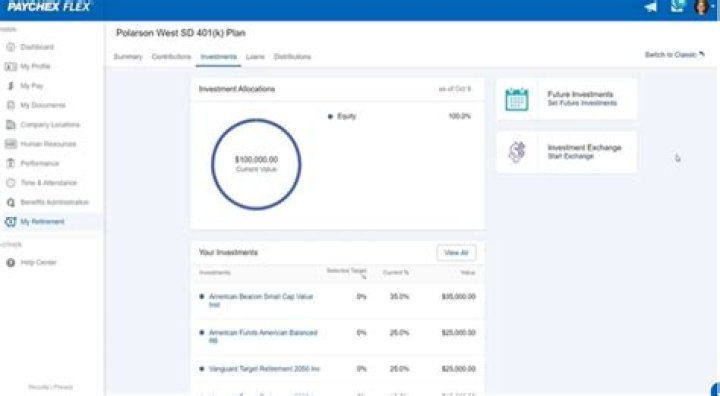Image resolution: width=720 pixels, height=396 pixels.
Task: Open Time & Attendance in the sidebar
Action: [48, 183]
